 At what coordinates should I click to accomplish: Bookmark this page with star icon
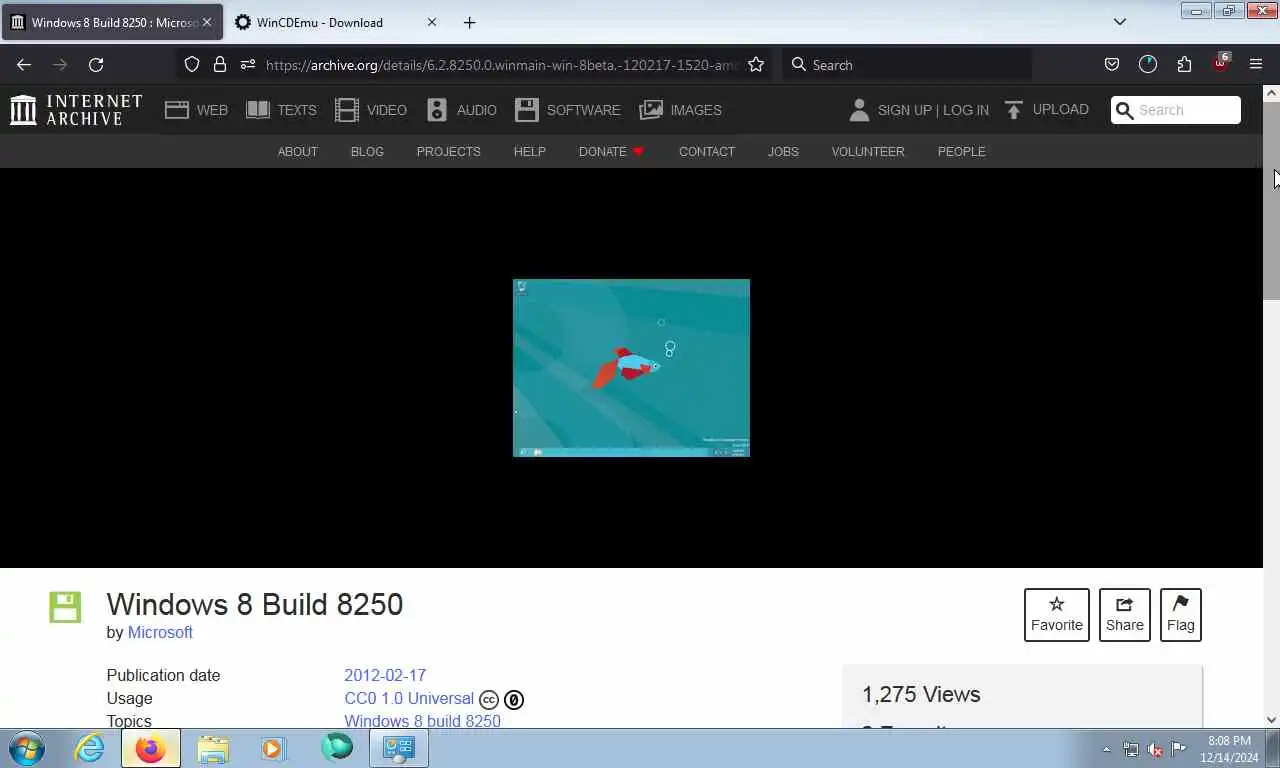point(756,64)
